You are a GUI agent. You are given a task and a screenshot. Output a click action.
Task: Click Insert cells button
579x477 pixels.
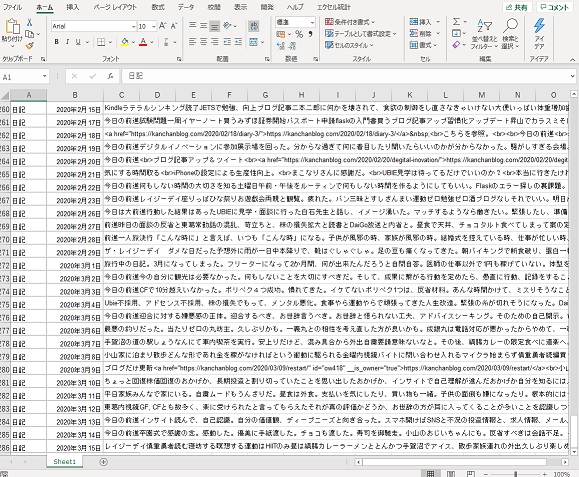(425, 22)
